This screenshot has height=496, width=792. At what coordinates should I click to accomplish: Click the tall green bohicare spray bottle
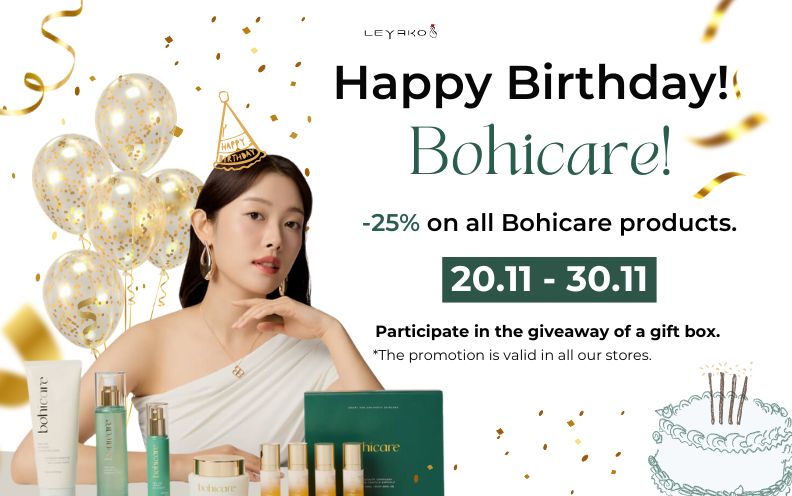pos(111,433)
